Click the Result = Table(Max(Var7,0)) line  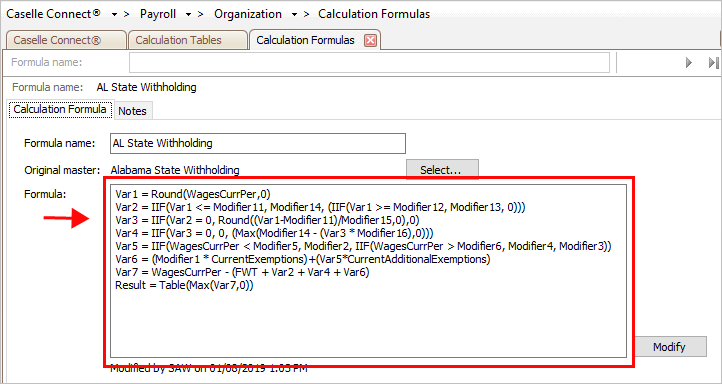185,285
